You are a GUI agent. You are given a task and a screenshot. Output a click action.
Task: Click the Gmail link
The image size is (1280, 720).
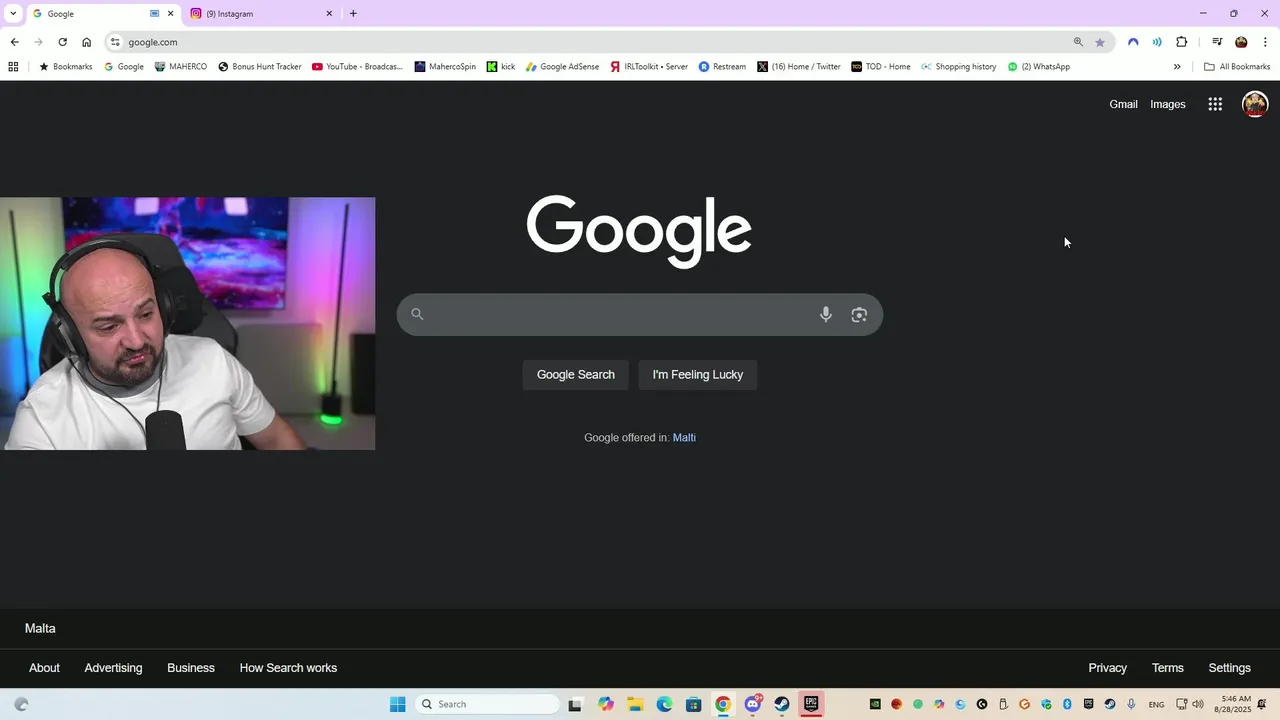pos(1123,104)
